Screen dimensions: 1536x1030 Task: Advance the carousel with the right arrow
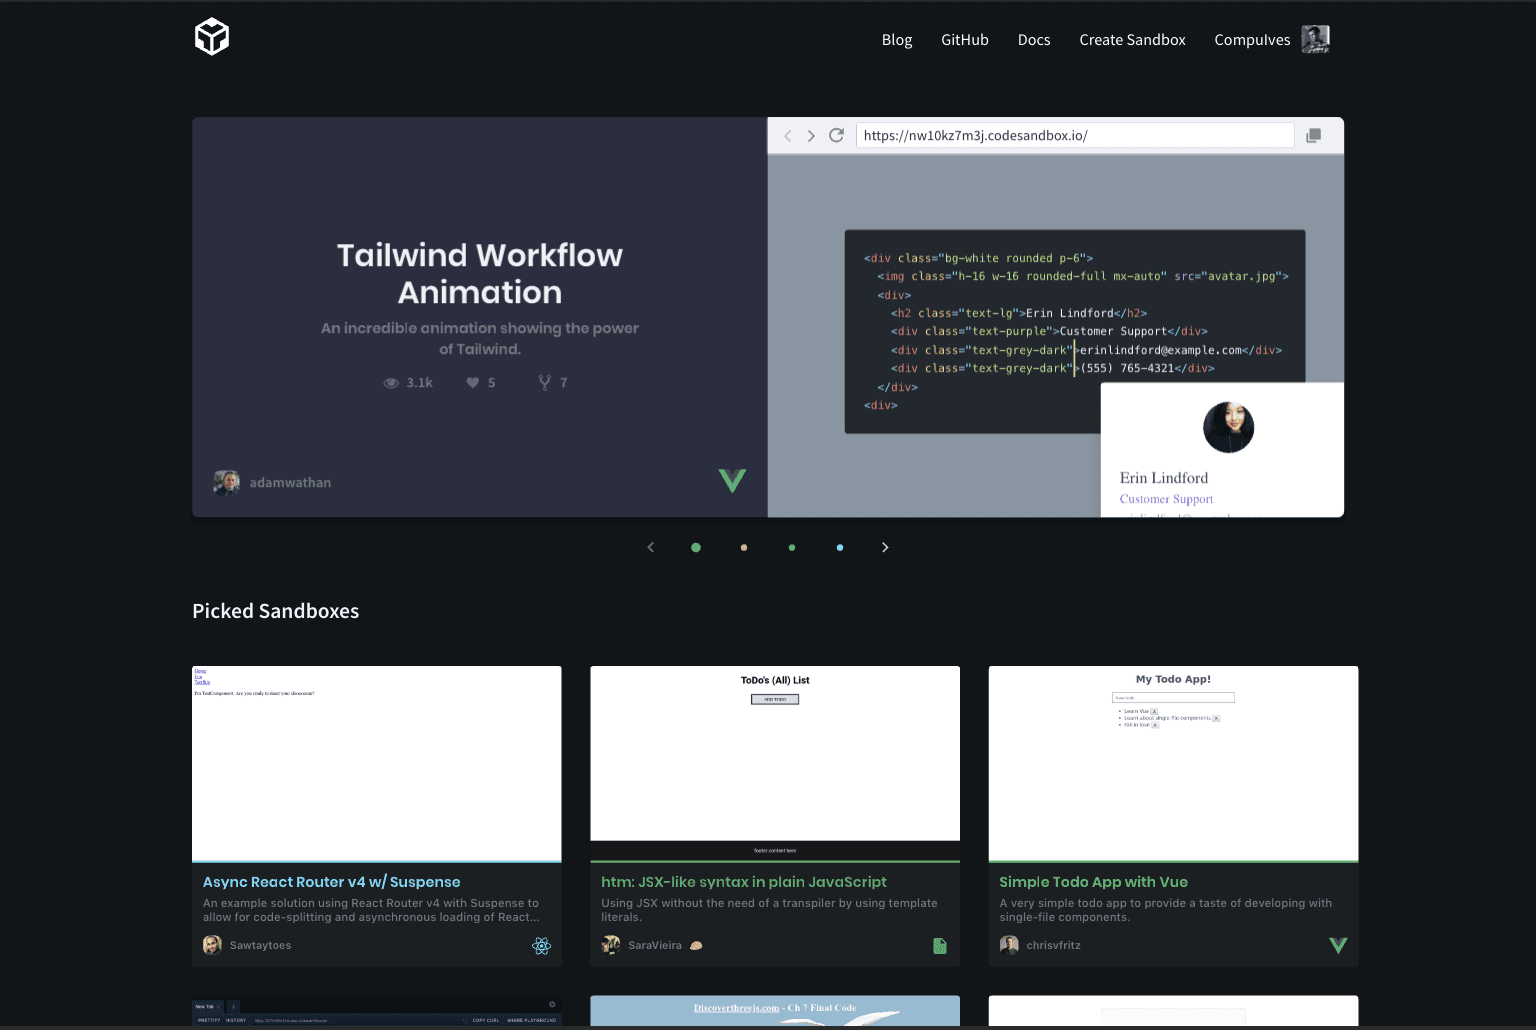pos(885,547)
